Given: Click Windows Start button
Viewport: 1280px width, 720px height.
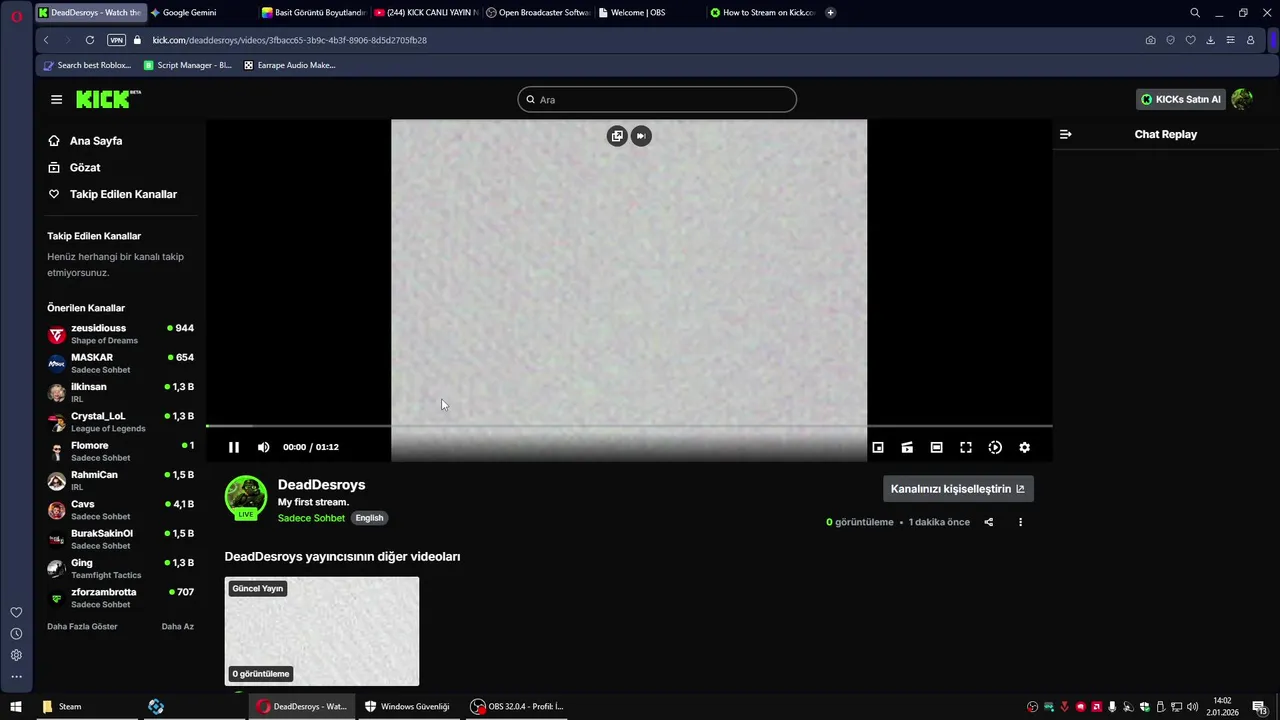Looking at the screenshot, I should [15, 706].
